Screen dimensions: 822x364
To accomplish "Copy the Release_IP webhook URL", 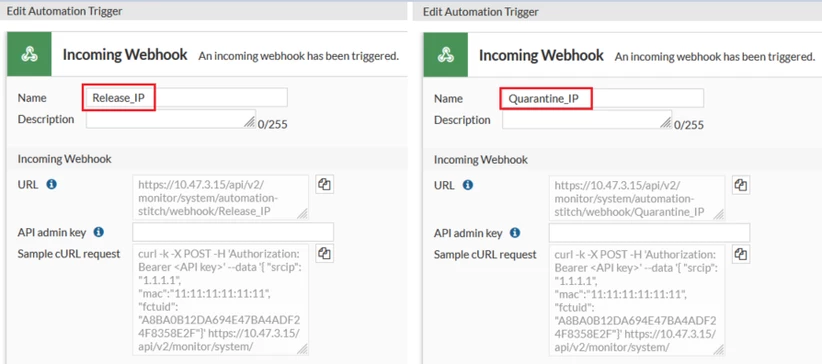I will click(325, 185).
